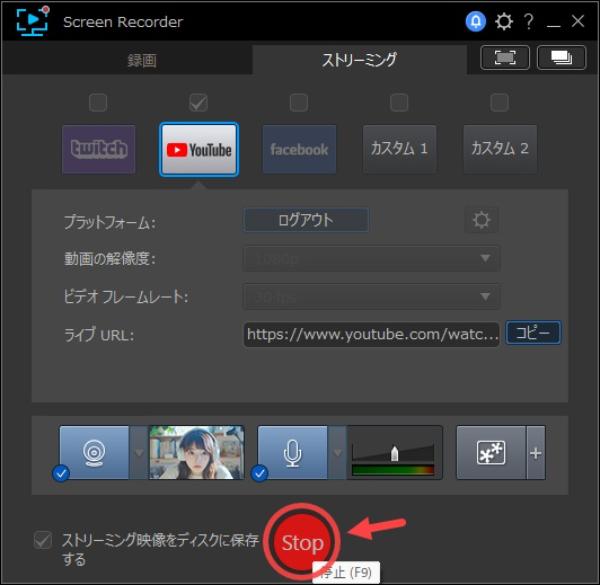Select カスタム 1 platform button
This screenshot has width=600, height=585.
(399, 149)
